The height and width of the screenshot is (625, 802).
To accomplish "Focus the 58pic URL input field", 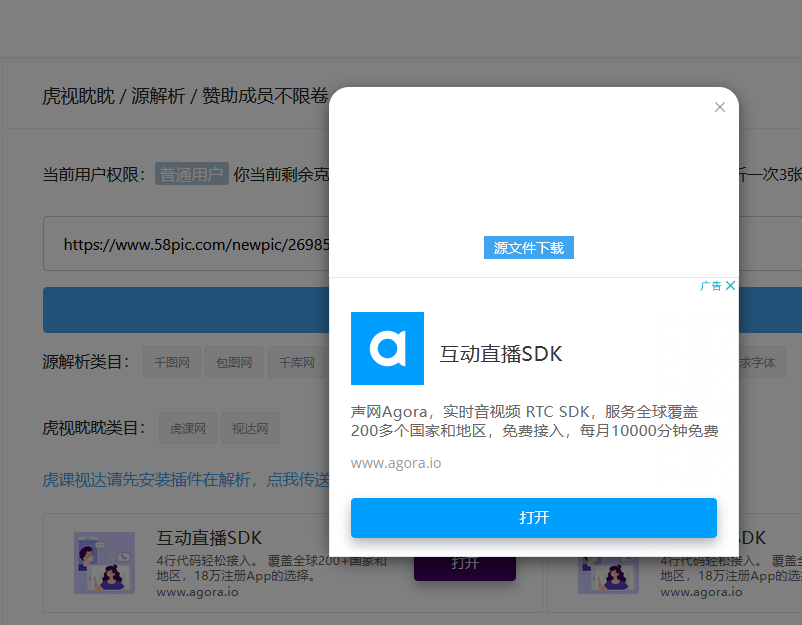I will 187,244.
